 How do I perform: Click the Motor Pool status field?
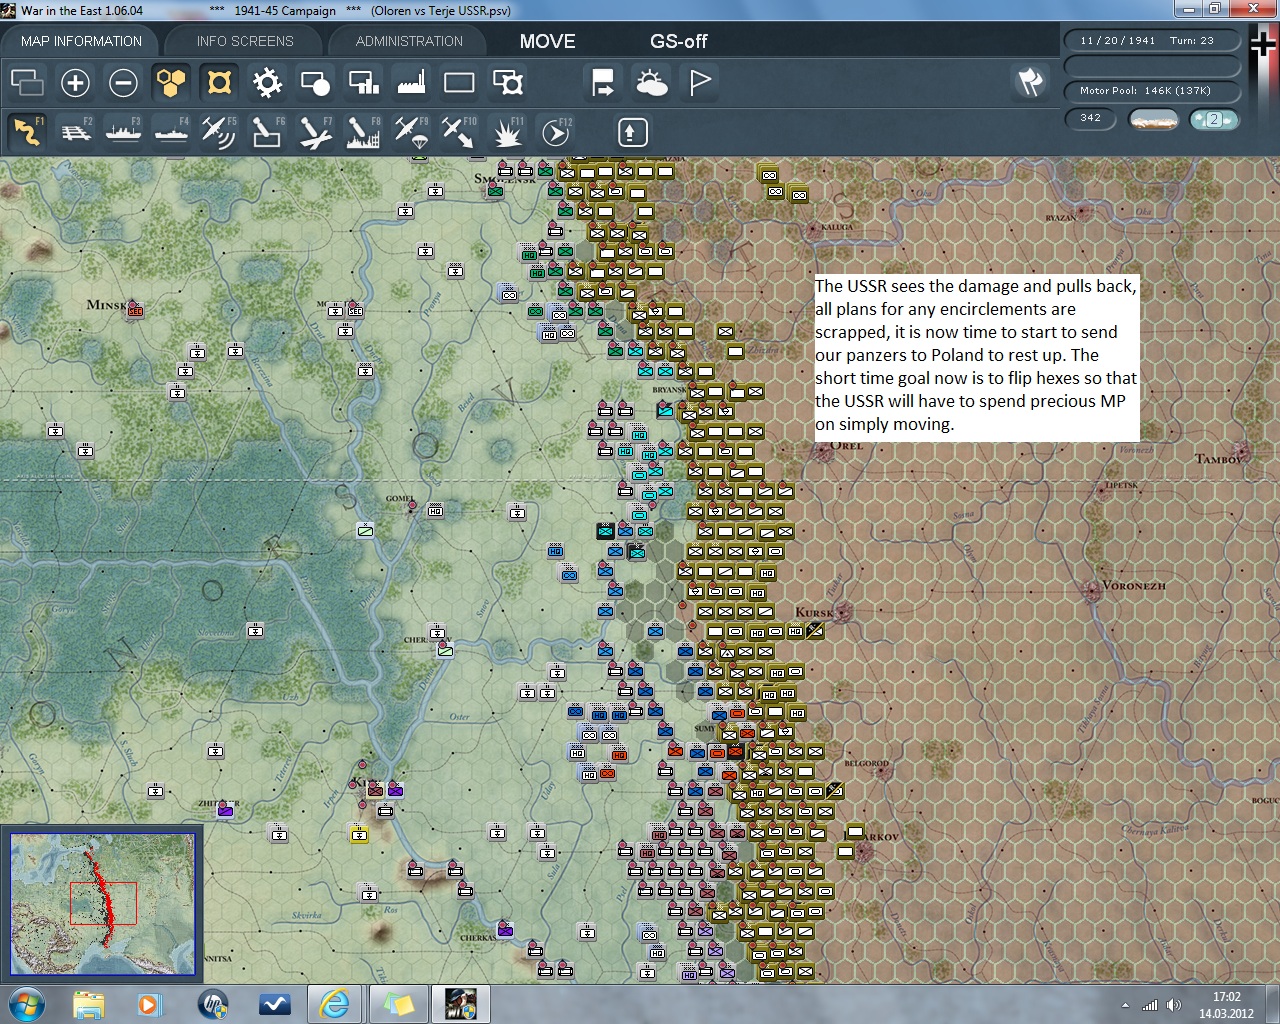tap(1150, 91)
